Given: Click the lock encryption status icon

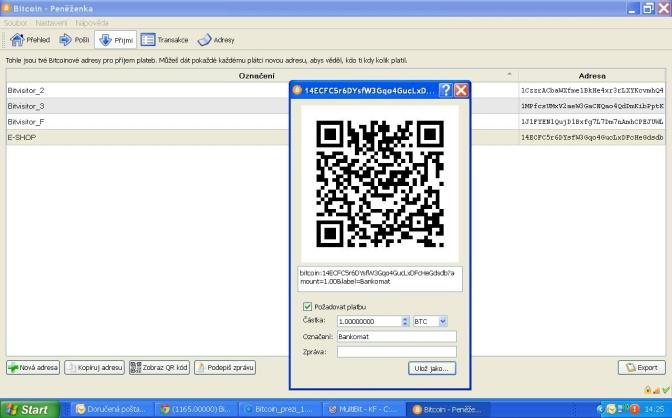Looking at the screenshot, I should click(x=648, y=390).
